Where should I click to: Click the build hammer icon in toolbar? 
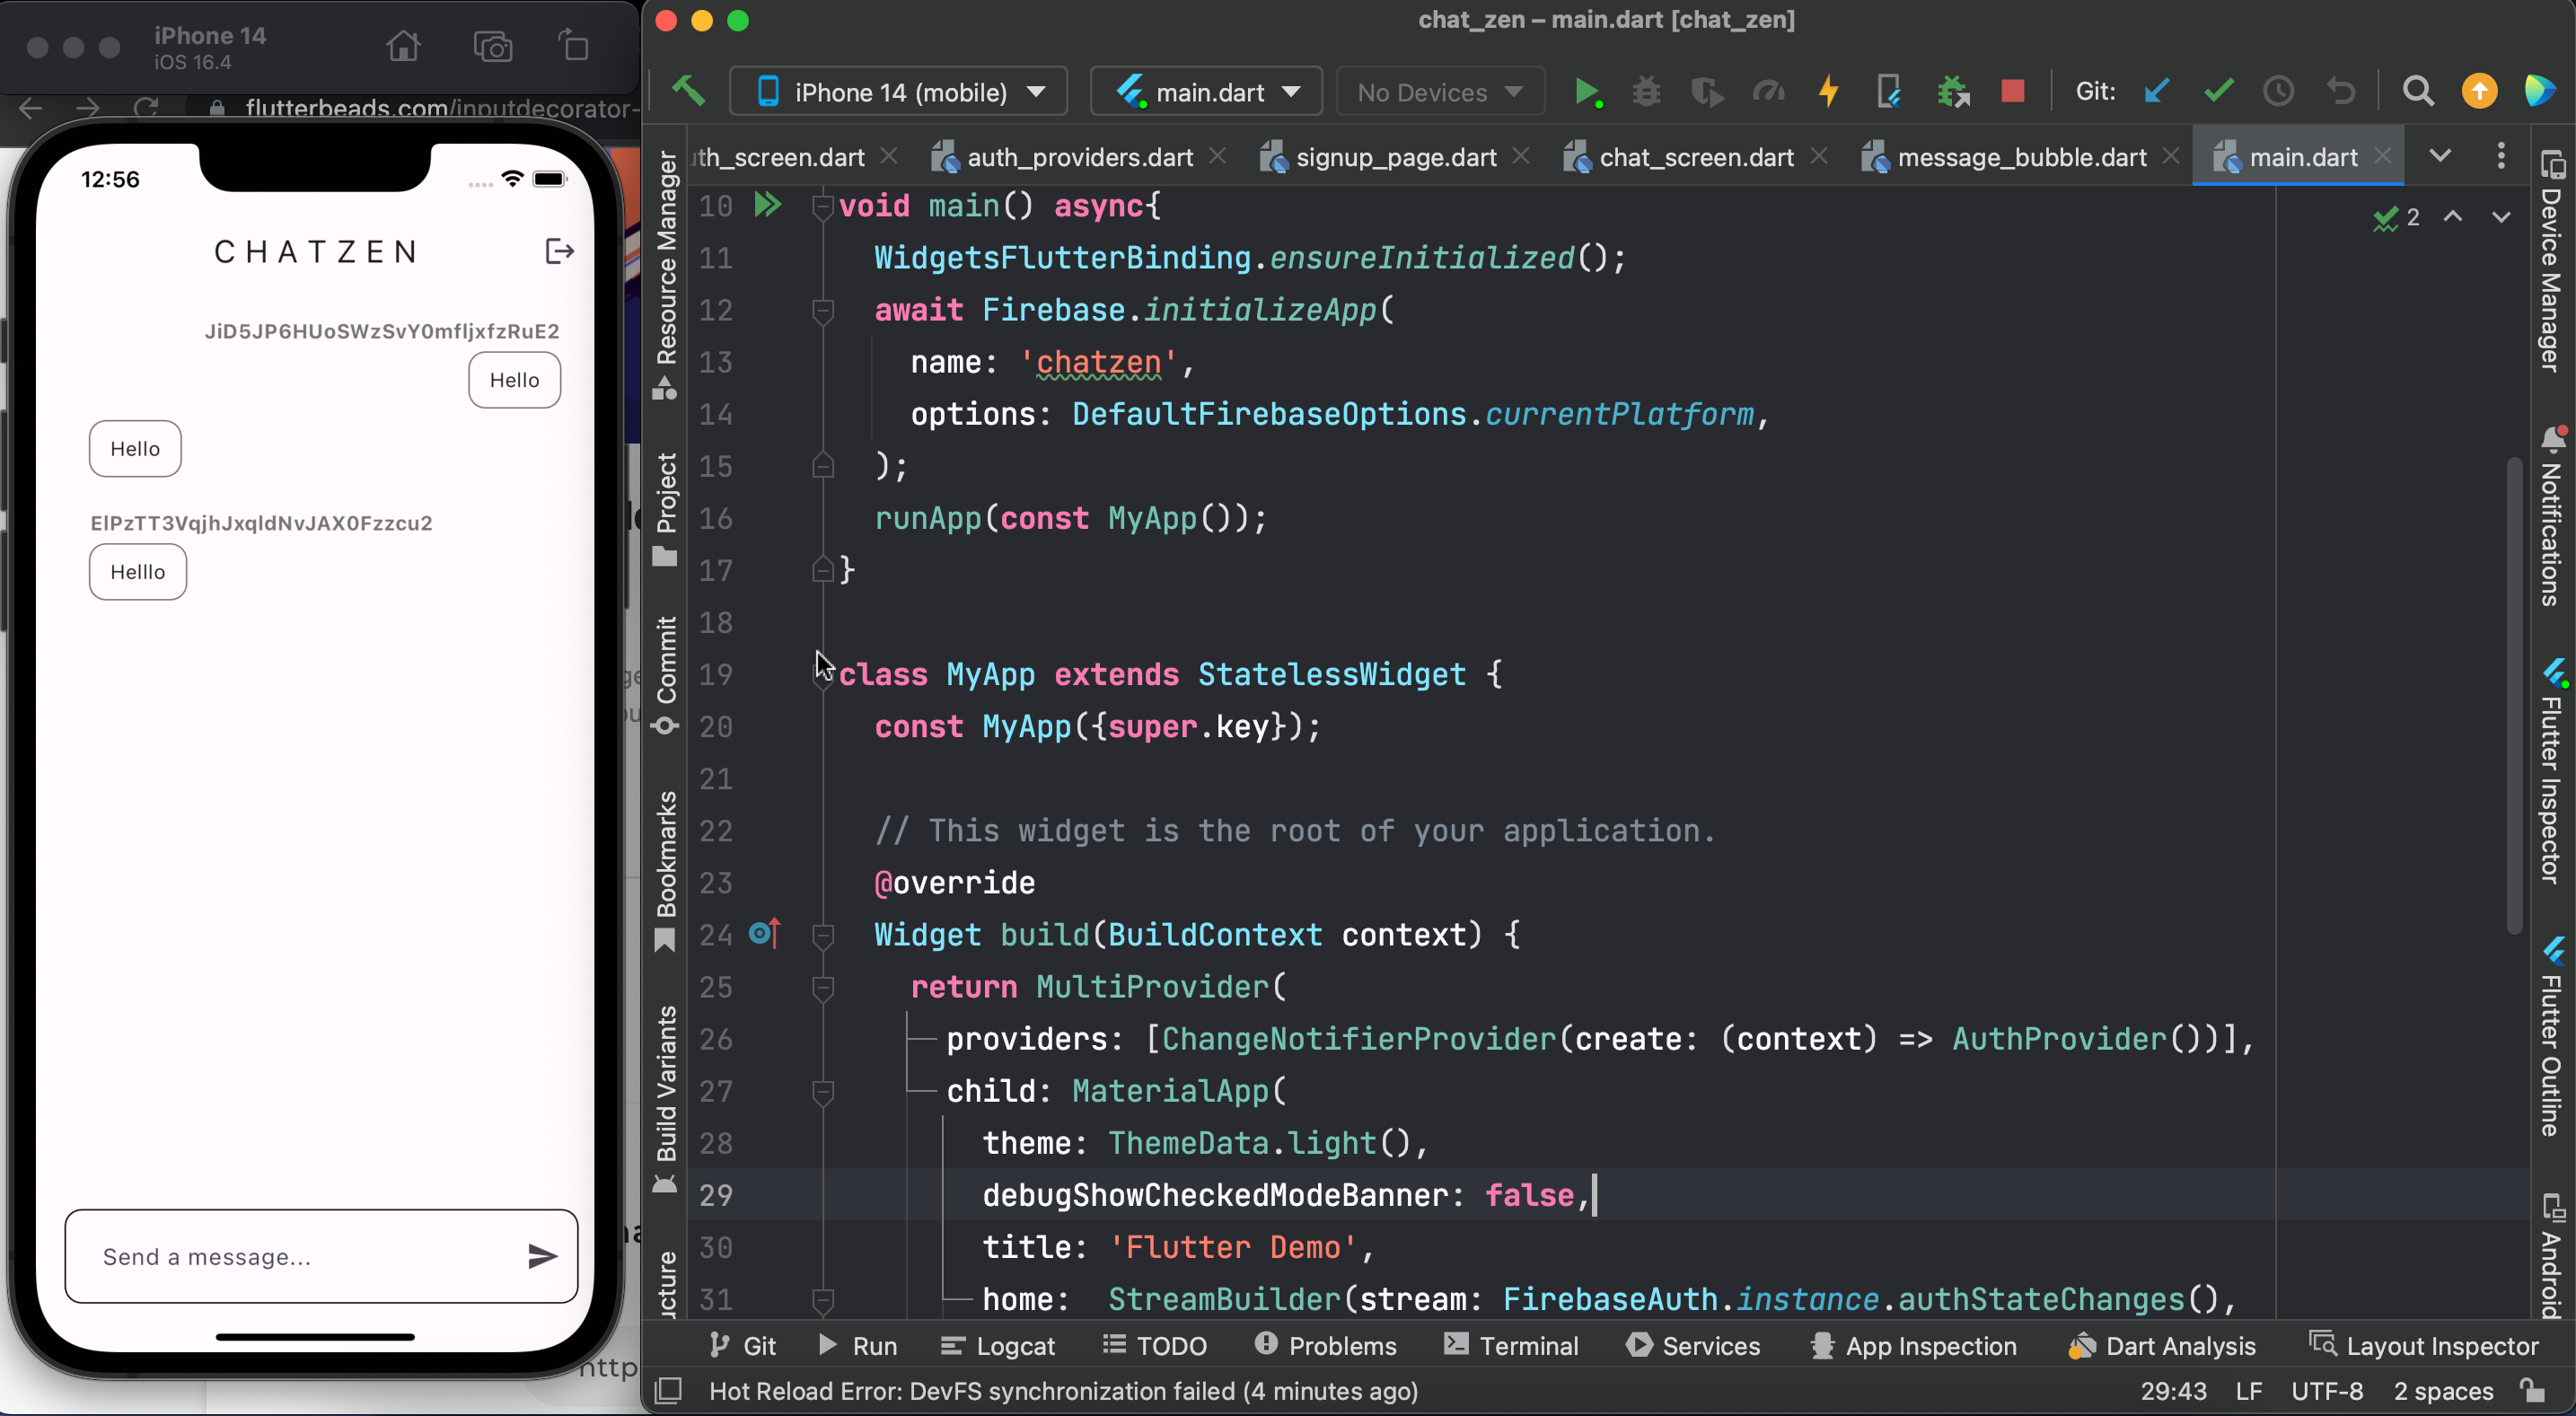688,91
